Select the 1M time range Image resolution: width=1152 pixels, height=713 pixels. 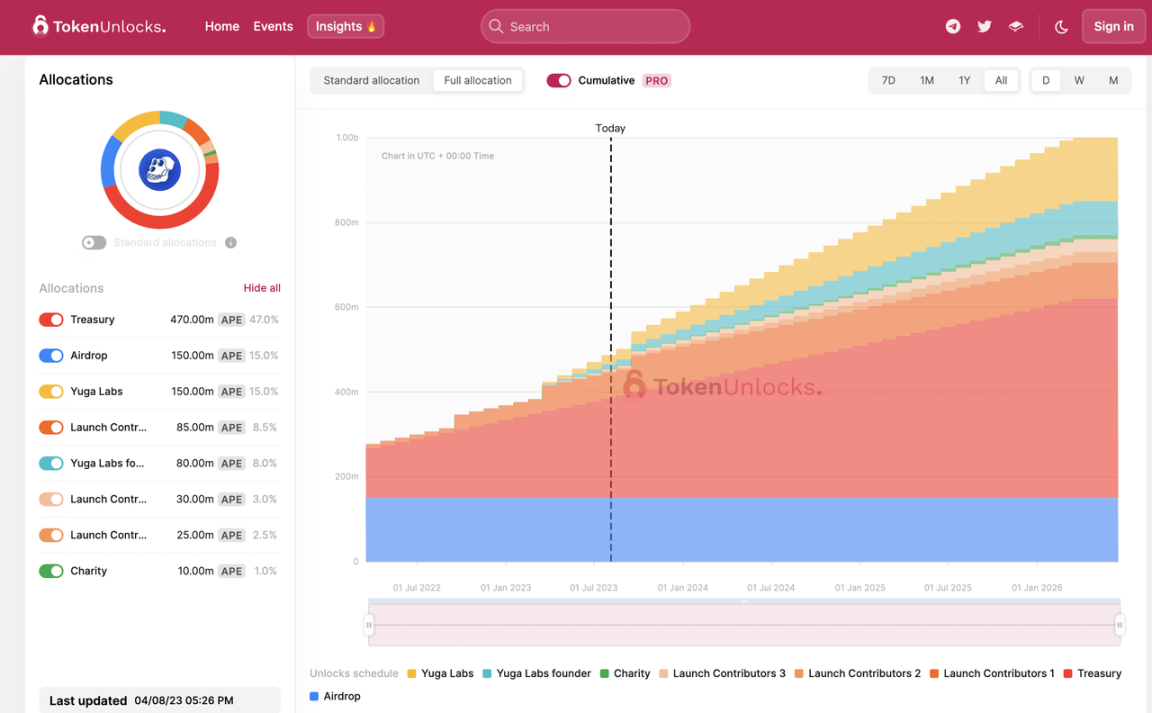(927, 81)
